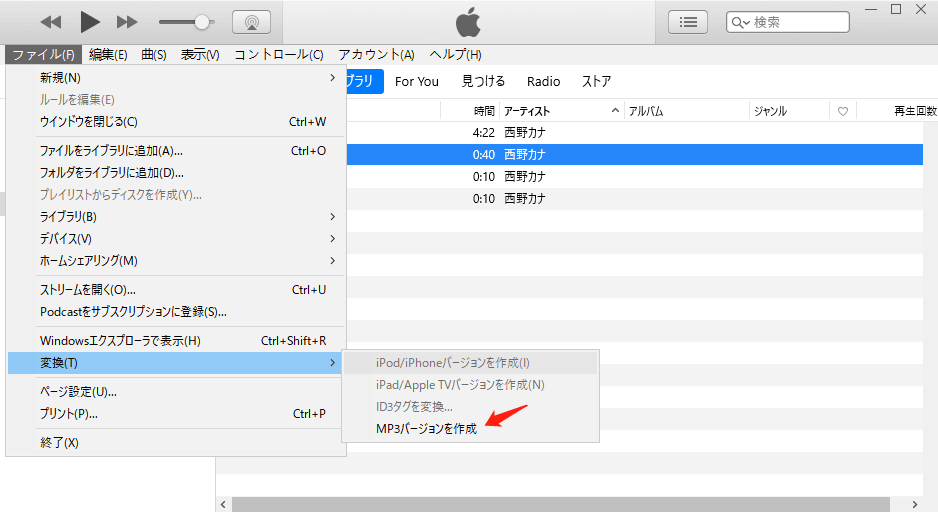Switch to the ライブラリ tab
The width and height of the screenshot is (938, 512).
pyautogui.click(x=364, y=81)
